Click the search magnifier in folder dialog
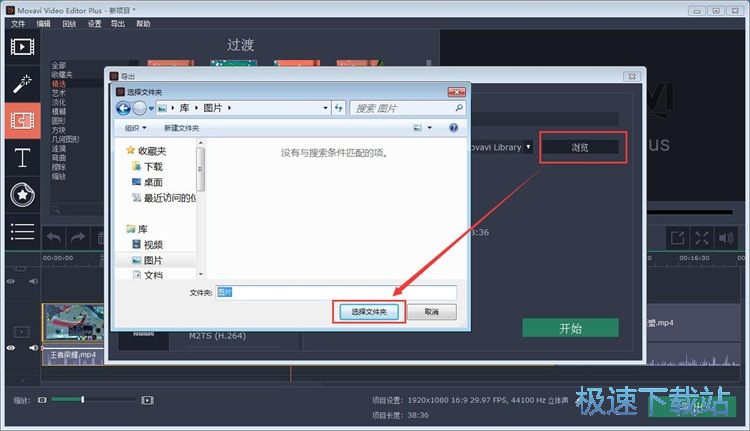Screen dimensions: 750x431 coord(459,108)
